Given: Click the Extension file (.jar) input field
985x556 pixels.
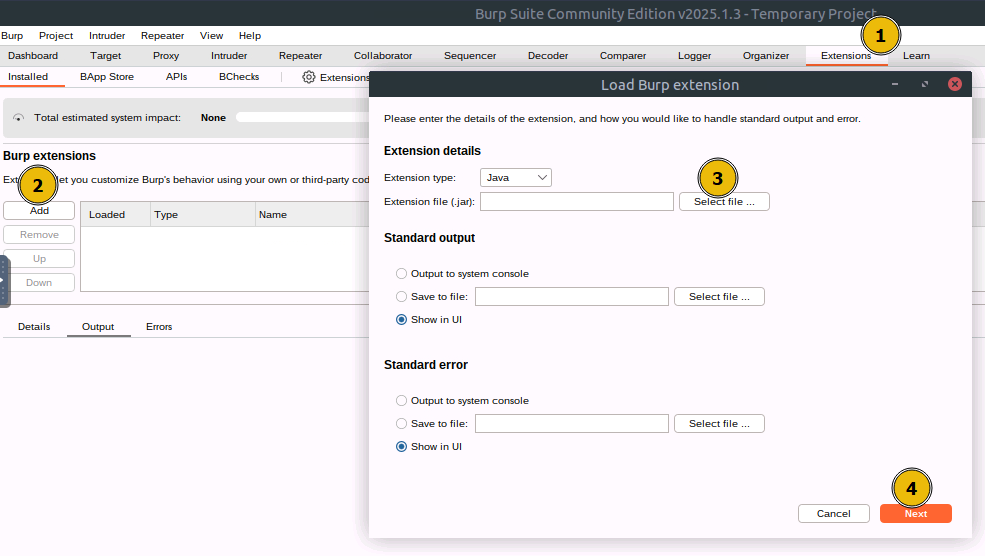Looking at the screenshot, I should pos(577,202).
